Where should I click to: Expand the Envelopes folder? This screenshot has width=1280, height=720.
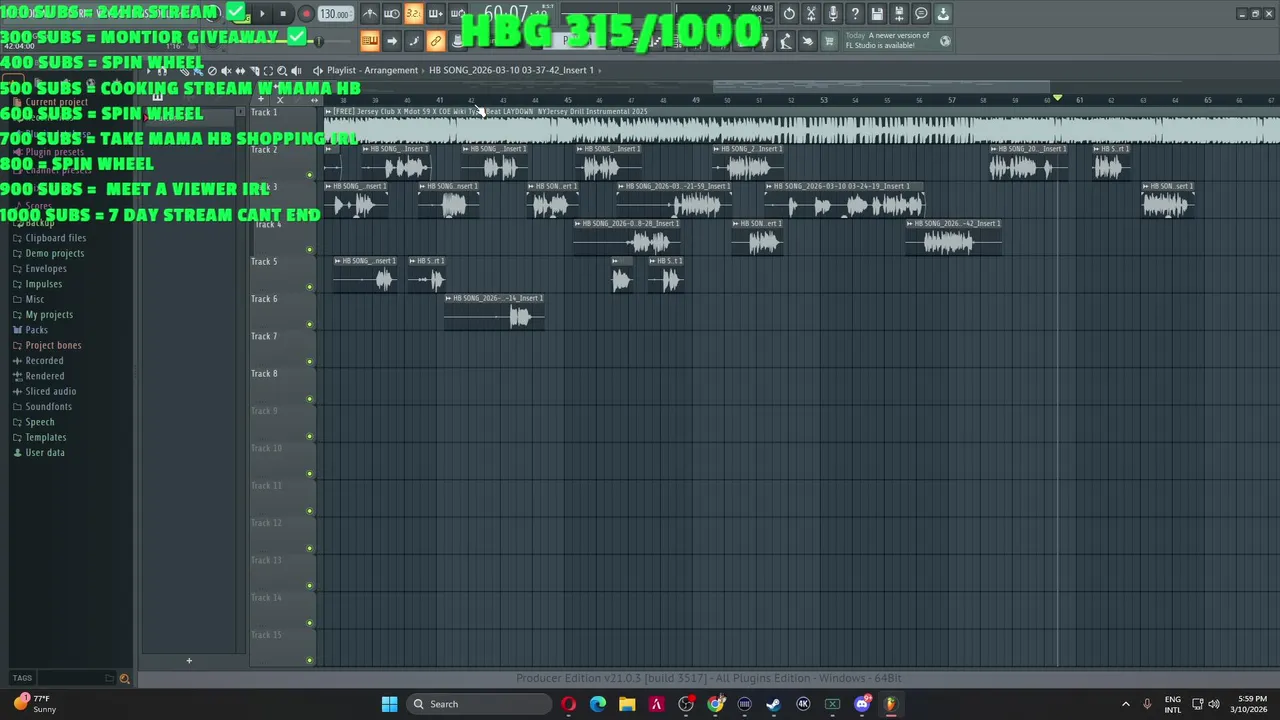pos(46,269)
